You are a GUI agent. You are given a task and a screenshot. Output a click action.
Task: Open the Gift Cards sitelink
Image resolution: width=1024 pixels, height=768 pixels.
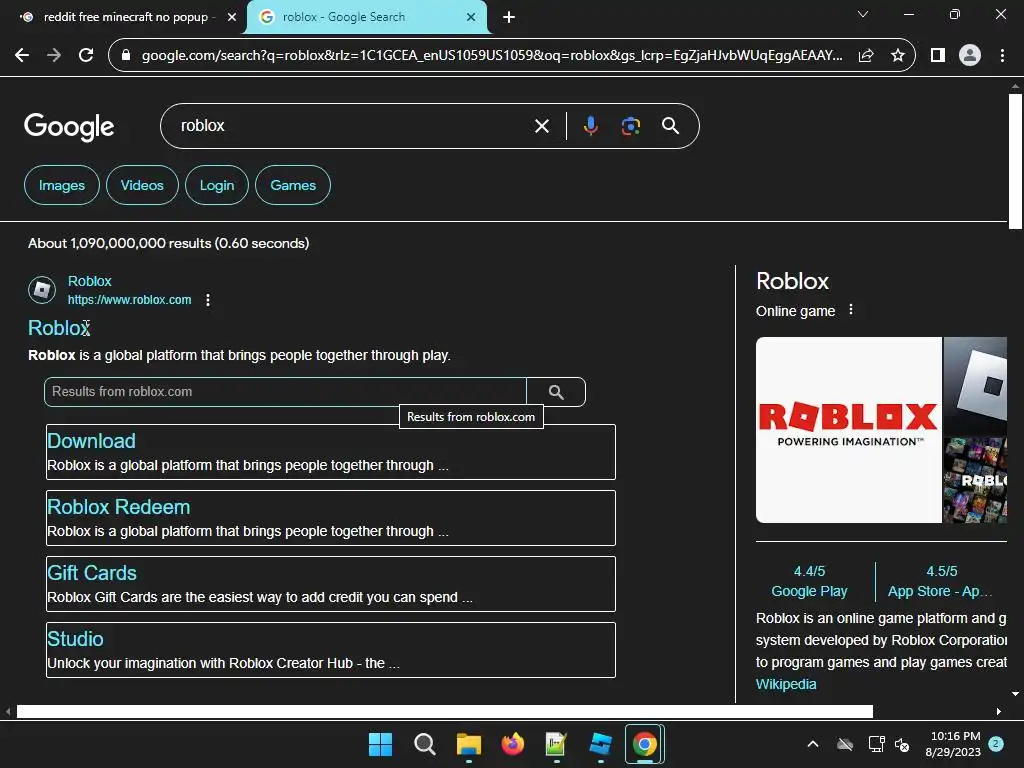click(92, 573)
